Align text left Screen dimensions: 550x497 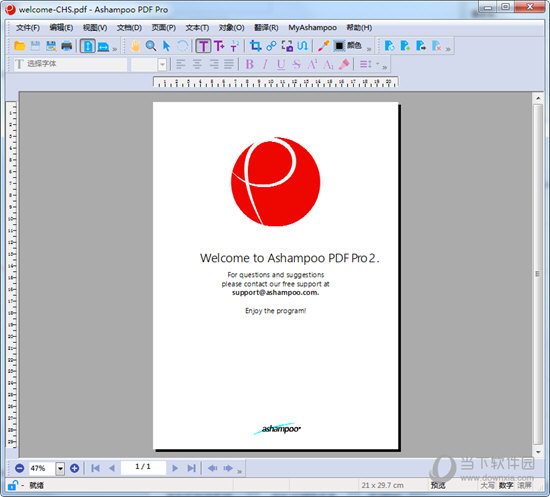(x=181, y=64)
